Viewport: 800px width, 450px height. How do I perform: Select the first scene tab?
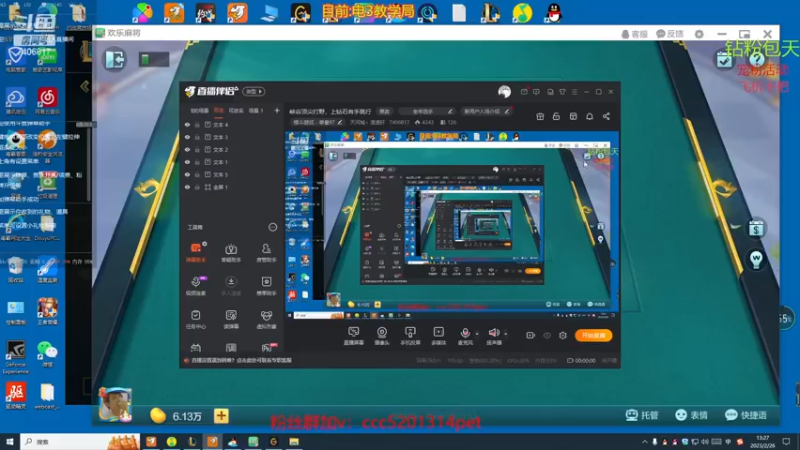[199, 111]
